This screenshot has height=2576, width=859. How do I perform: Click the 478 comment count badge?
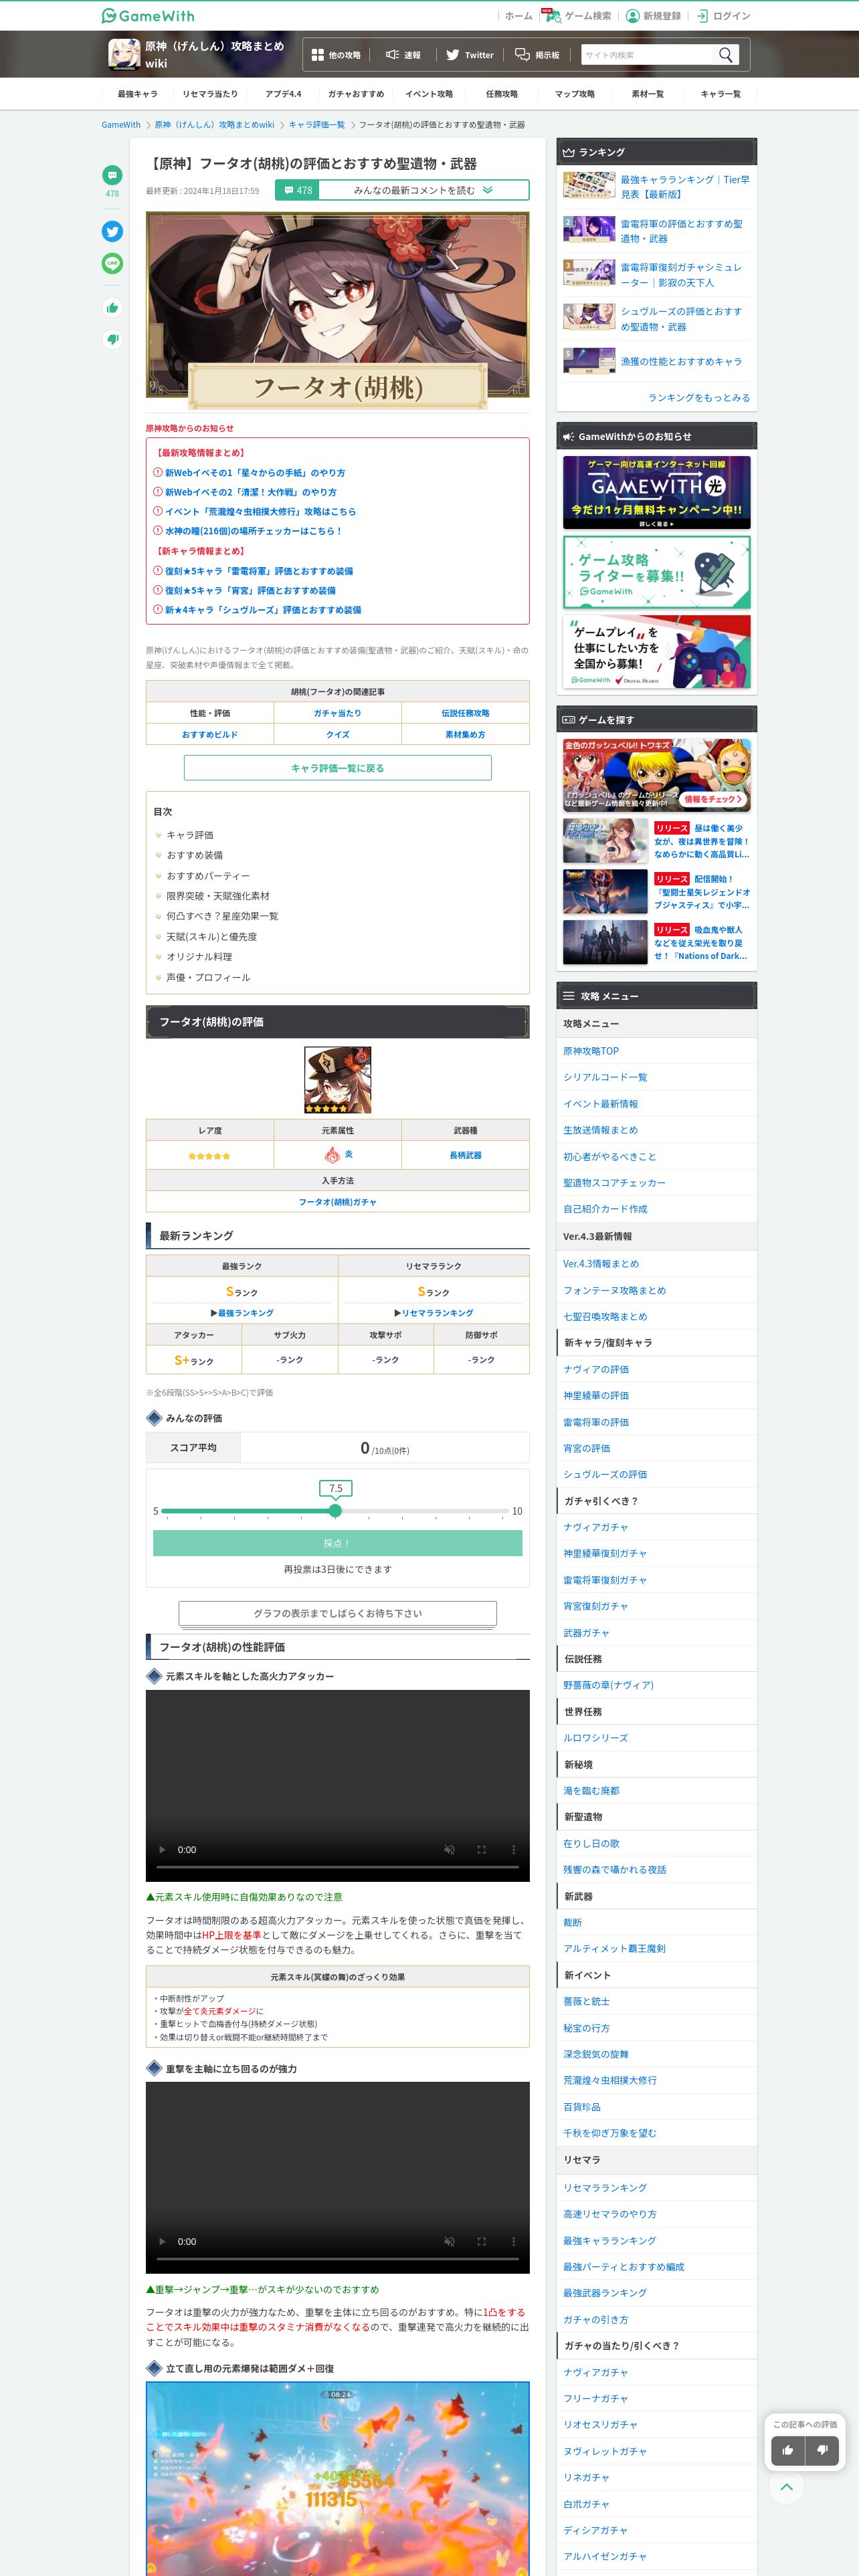(x=298, y=190)
